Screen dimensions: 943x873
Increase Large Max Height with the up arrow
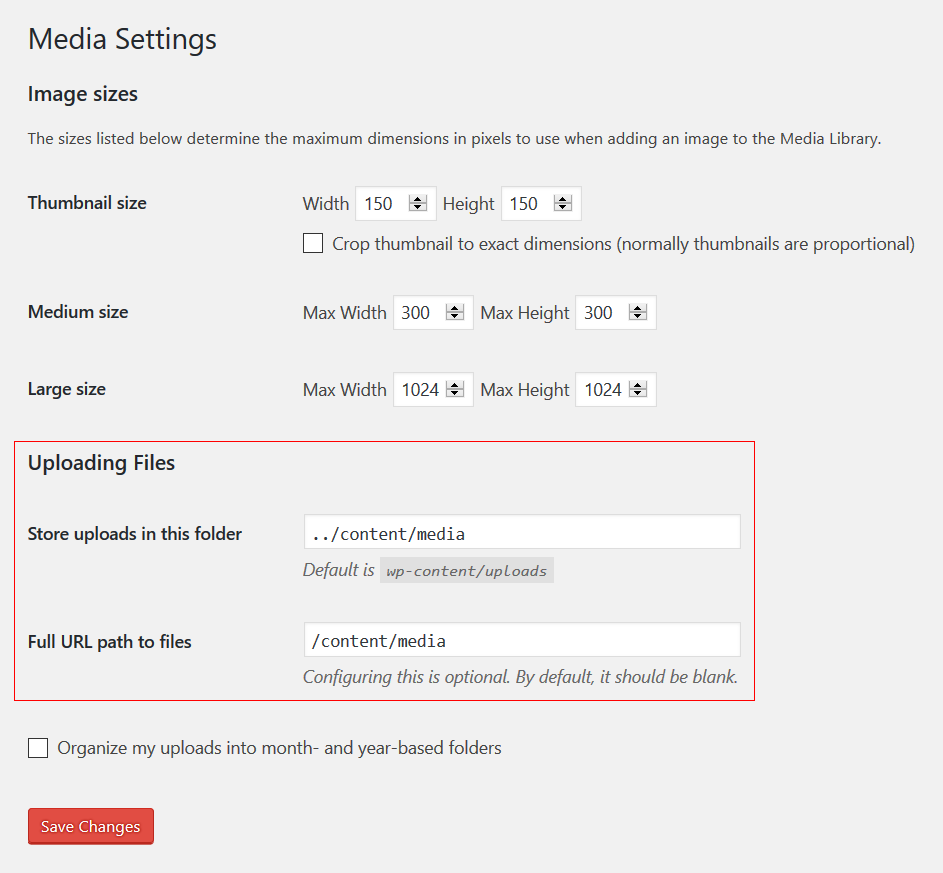(x=638, y=385)
